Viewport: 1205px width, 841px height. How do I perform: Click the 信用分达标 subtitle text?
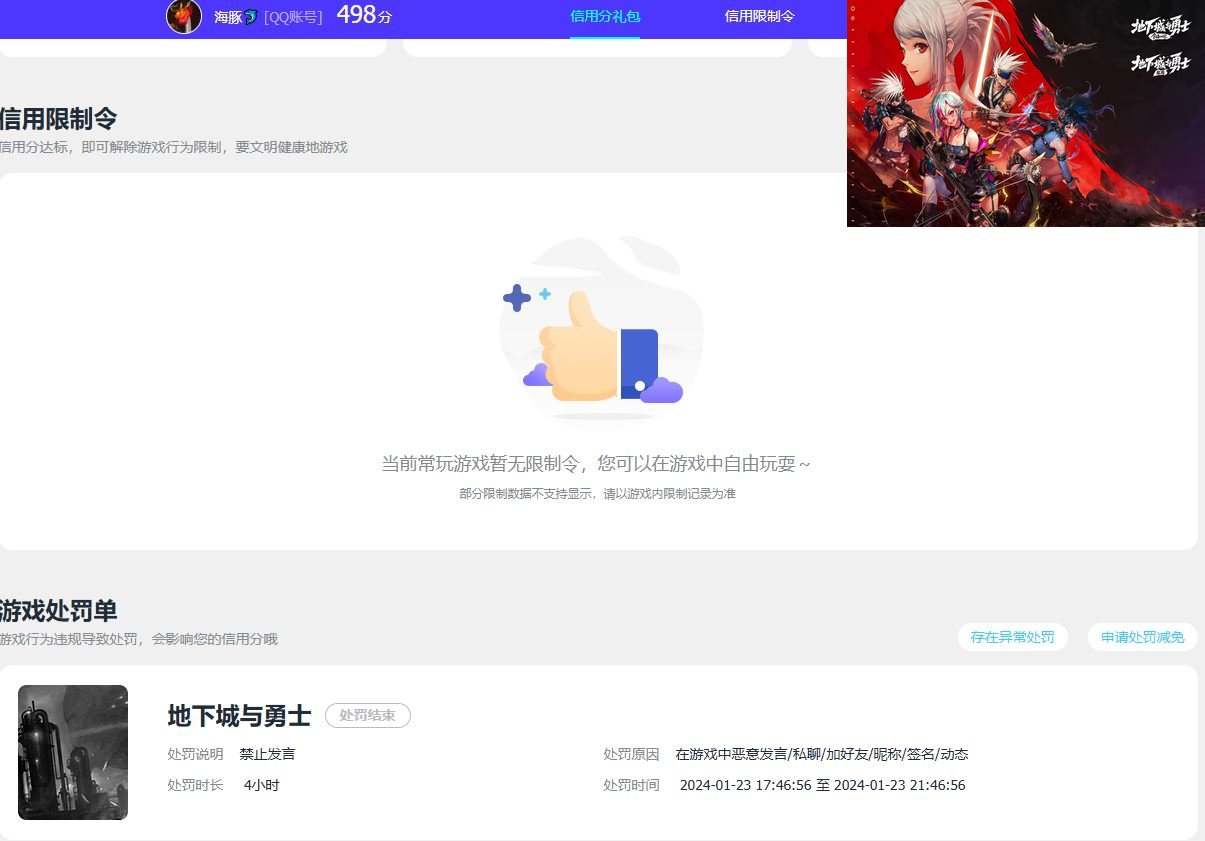click(174, 147)
